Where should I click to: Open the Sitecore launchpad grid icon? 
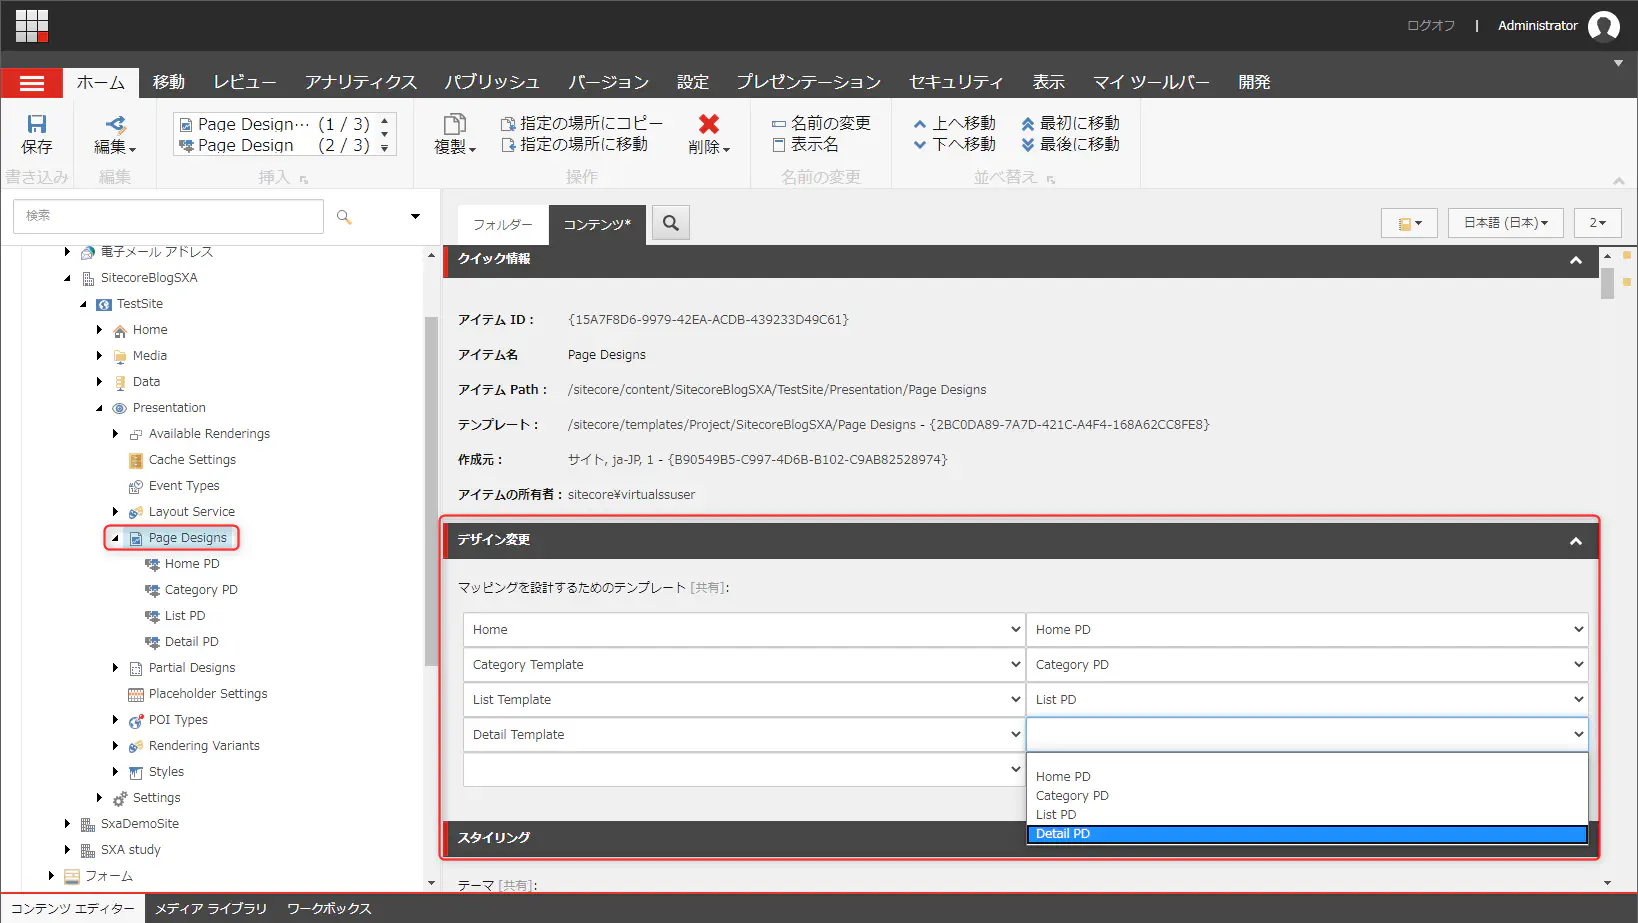pyautogui.click(x=32, y=26)
